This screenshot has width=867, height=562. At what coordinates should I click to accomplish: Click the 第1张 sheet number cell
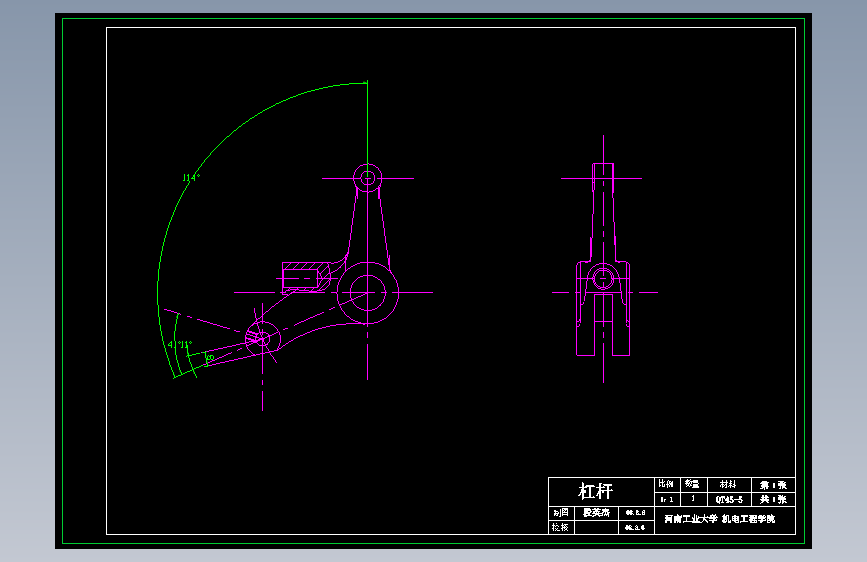coord(773,485)
